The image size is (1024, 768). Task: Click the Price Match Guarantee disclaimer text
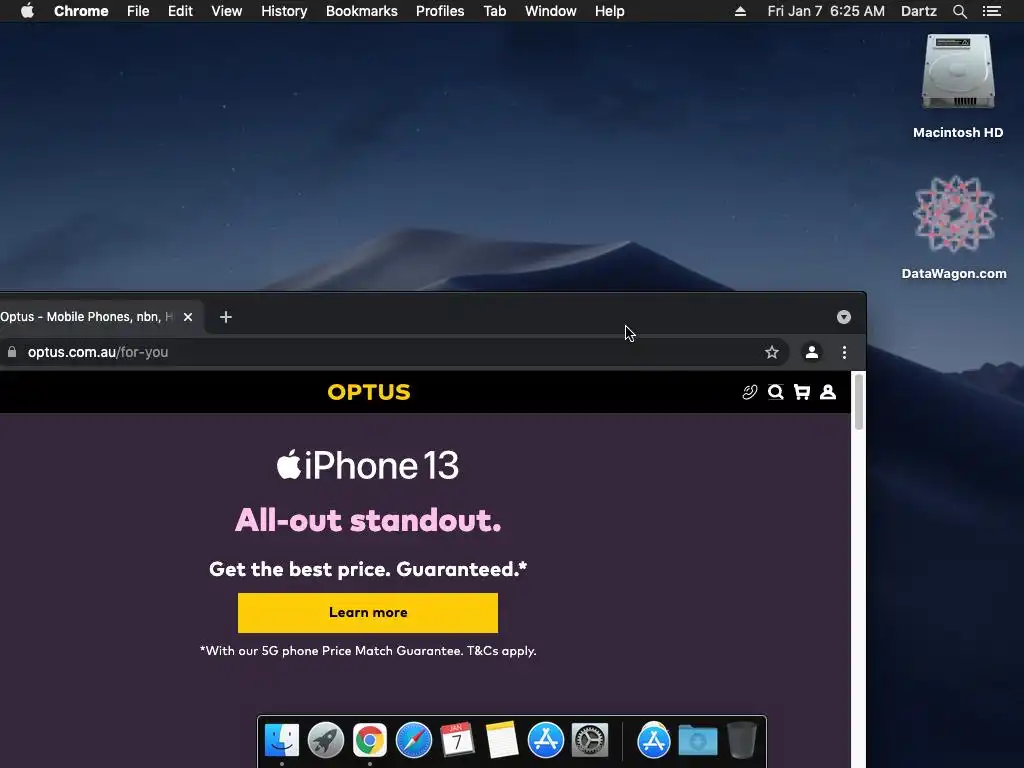(368, 650)
